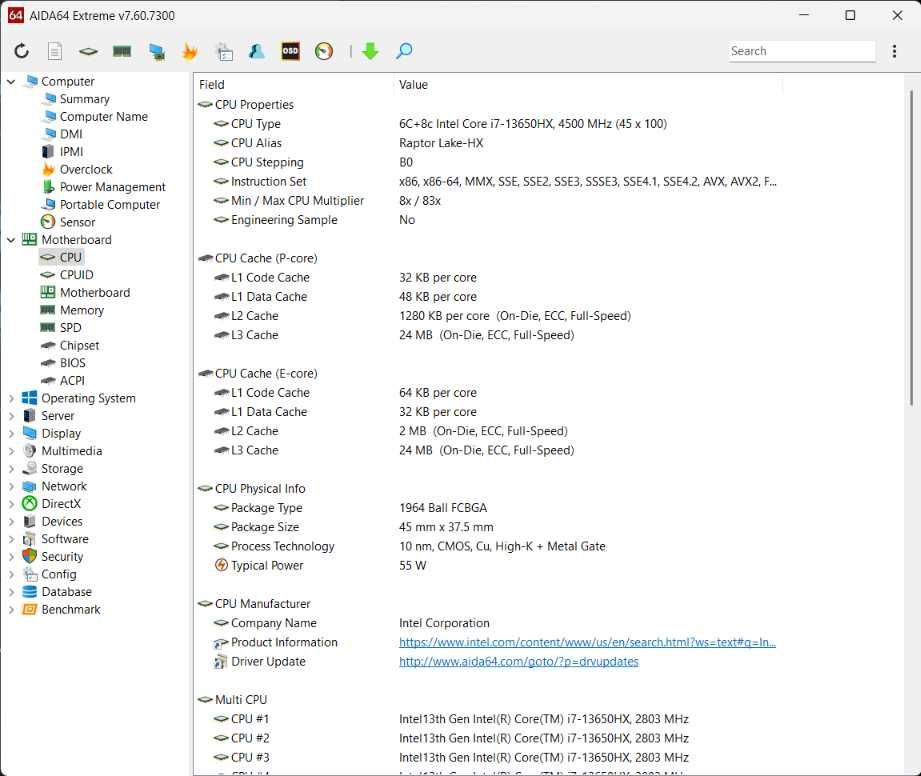Select the Package Type row

(x=489, y=508)
